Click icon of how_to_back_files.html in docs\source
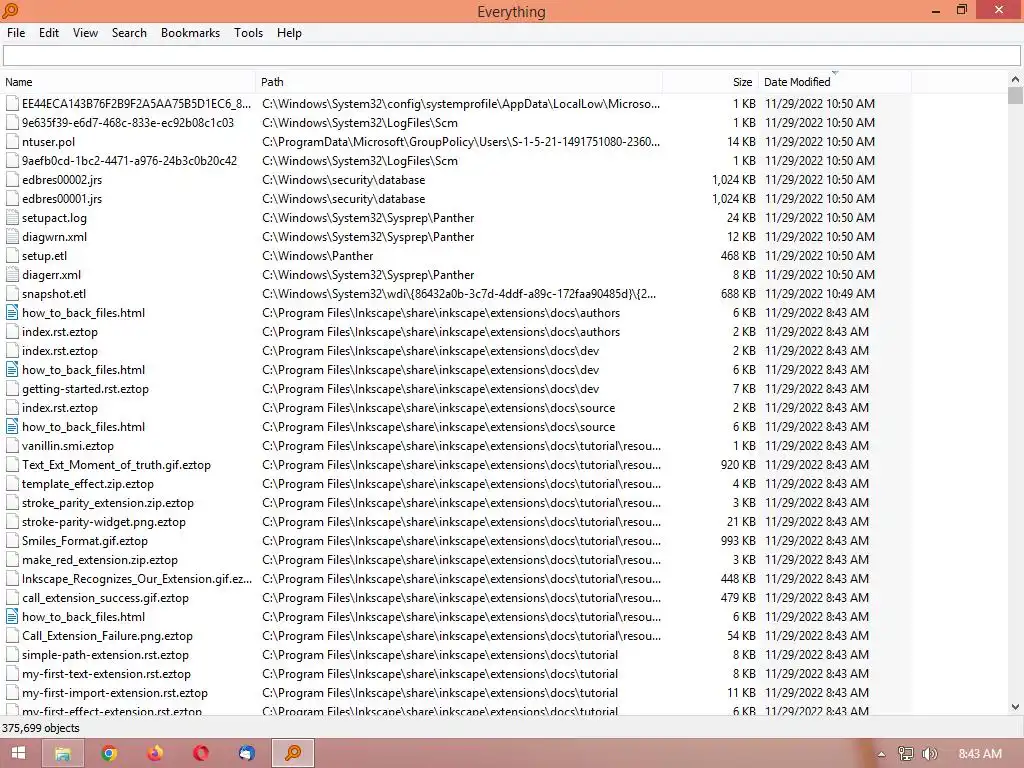Image resolution: width=1024 pixels, height=768 pixels. point(12,426)
